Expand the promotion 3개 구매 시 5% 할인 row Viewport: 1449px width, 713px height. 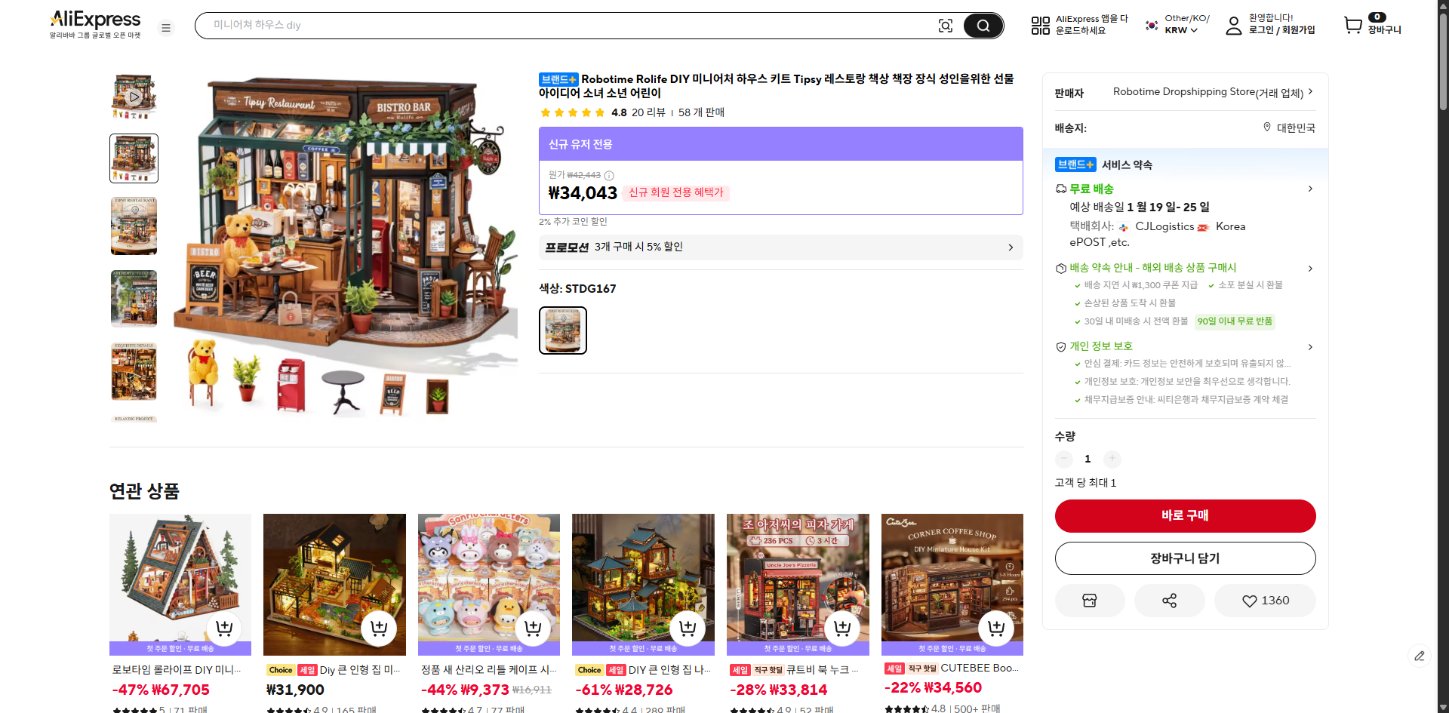pos(780,247)
